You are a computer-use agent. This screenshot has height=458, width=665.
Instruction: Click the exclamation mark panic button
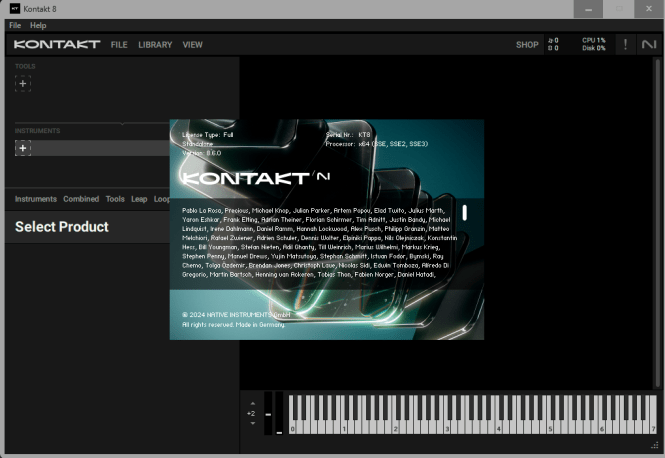(625, 45)
